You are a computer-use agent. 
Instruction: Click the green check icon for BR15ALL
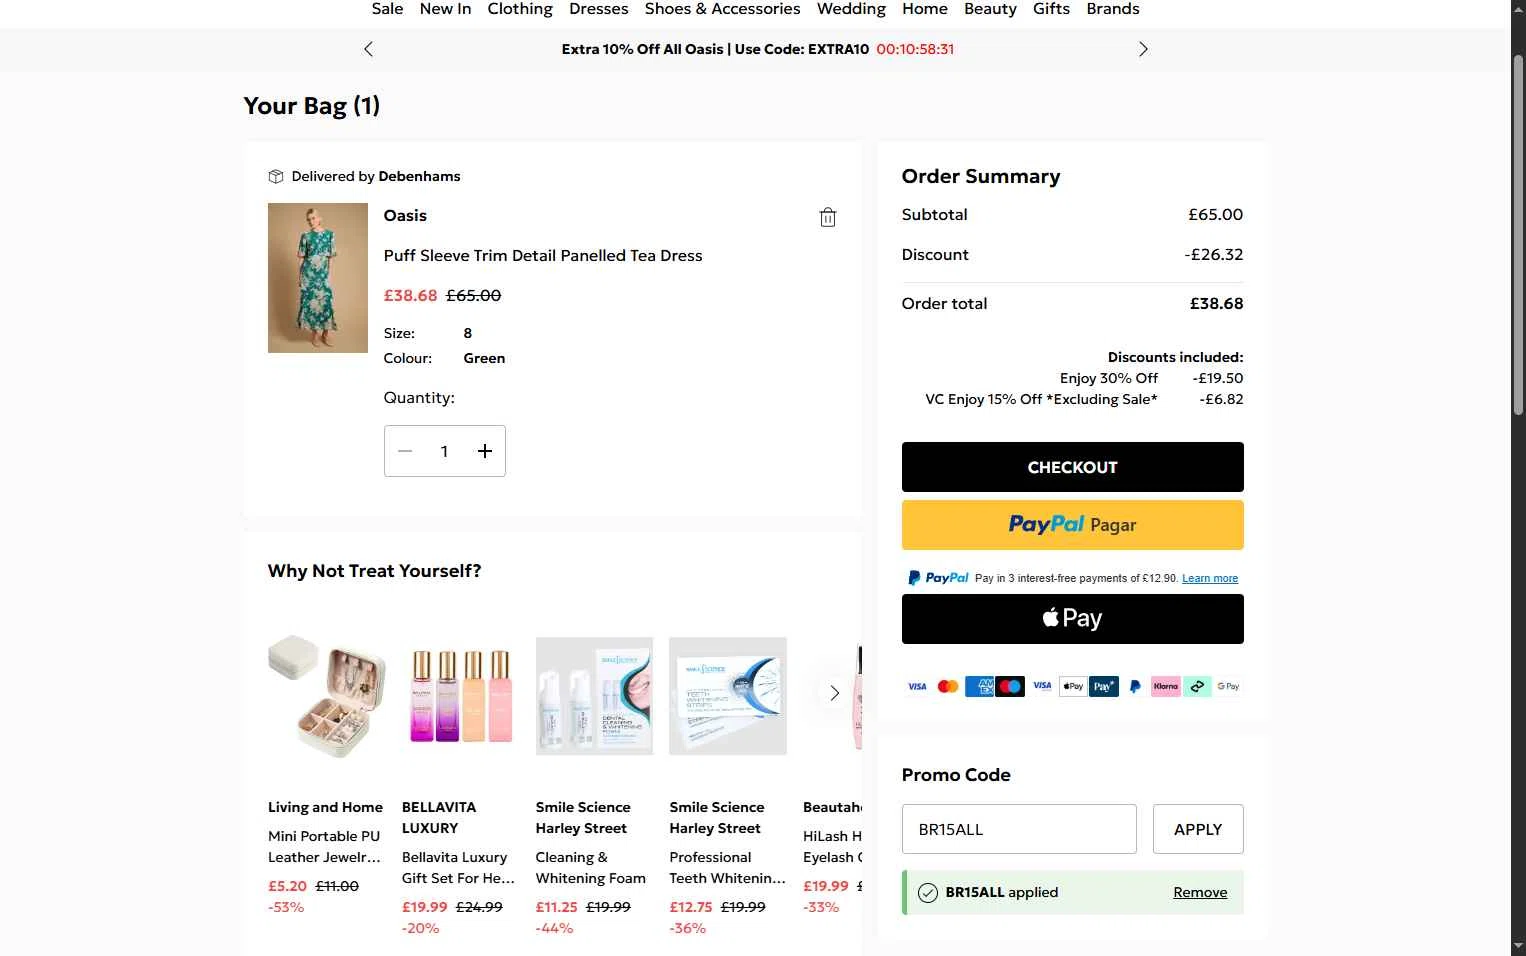[x=928, y=893]
